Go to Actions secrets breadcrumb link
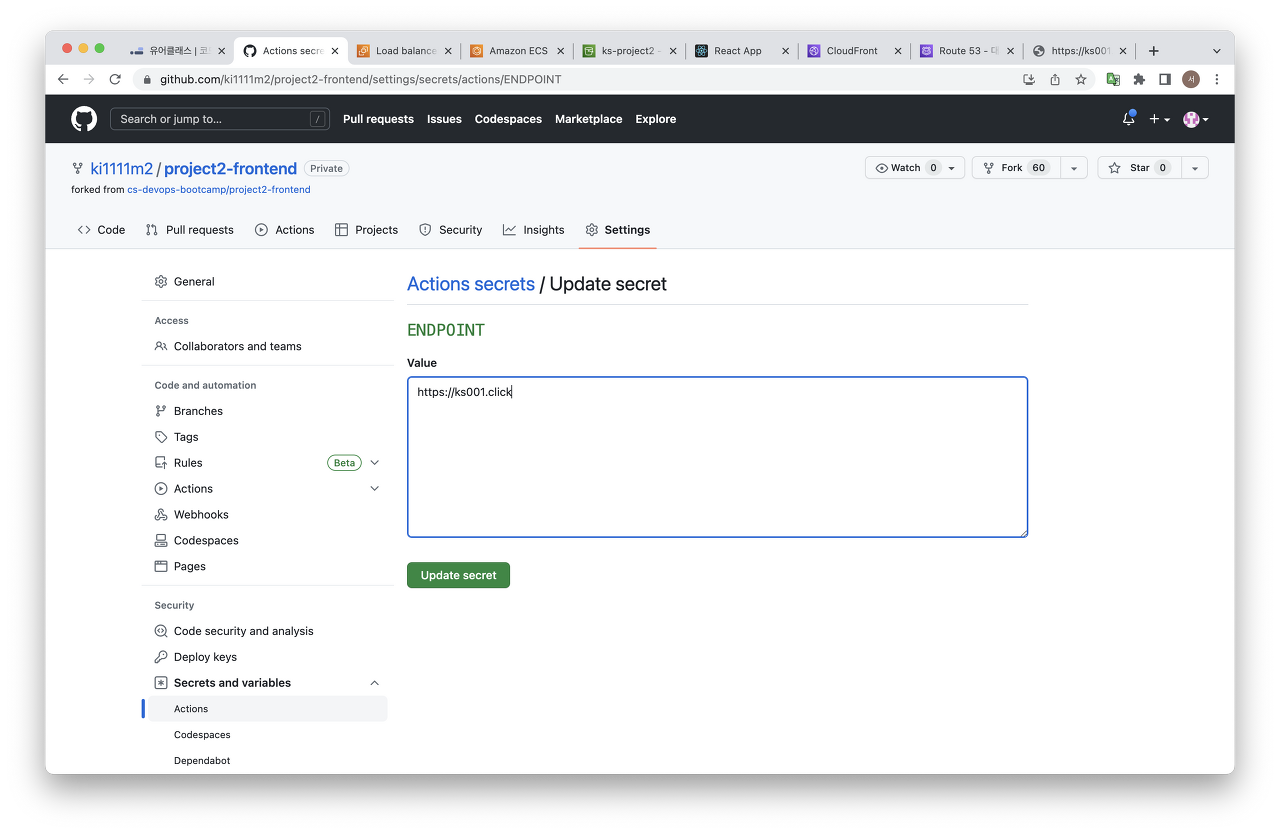1280x834 pixels. [471, 284]
